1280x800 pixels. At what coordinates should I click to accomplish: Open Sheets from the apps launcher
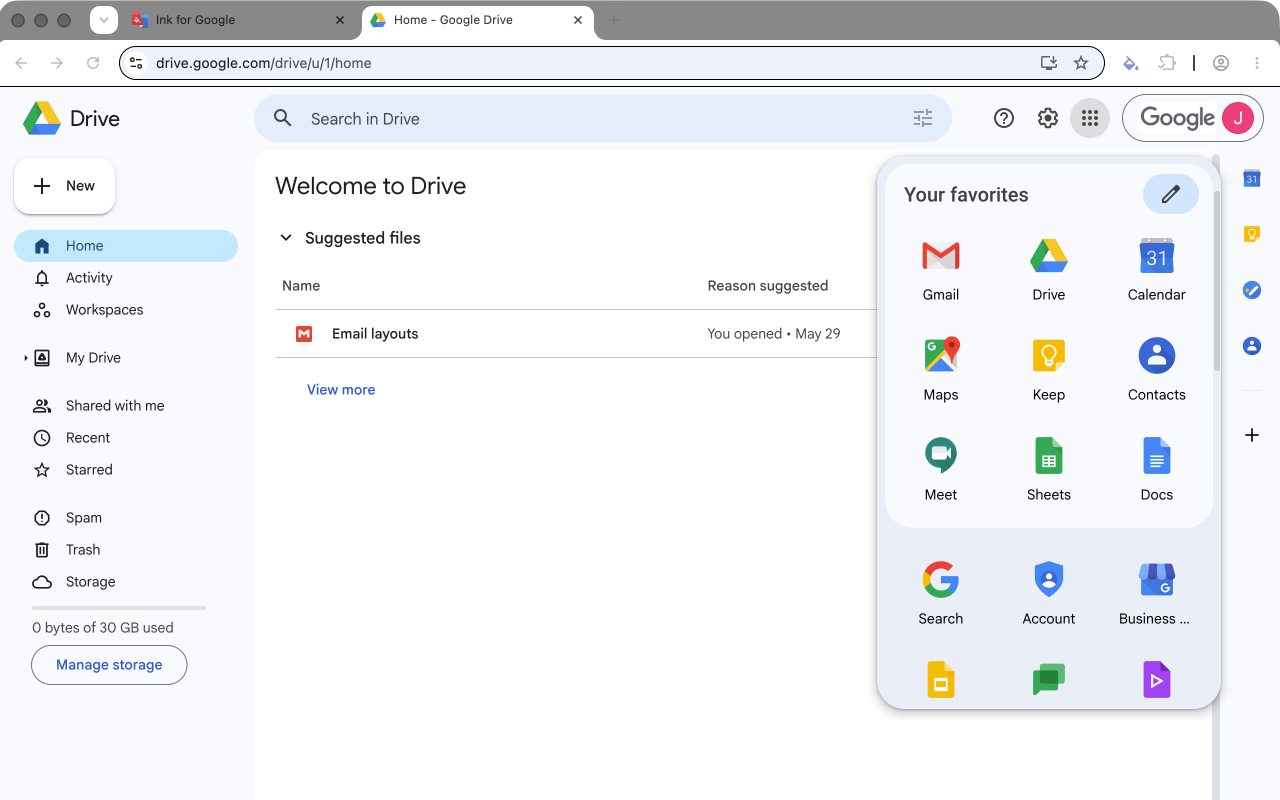[x=1049, y=470]
